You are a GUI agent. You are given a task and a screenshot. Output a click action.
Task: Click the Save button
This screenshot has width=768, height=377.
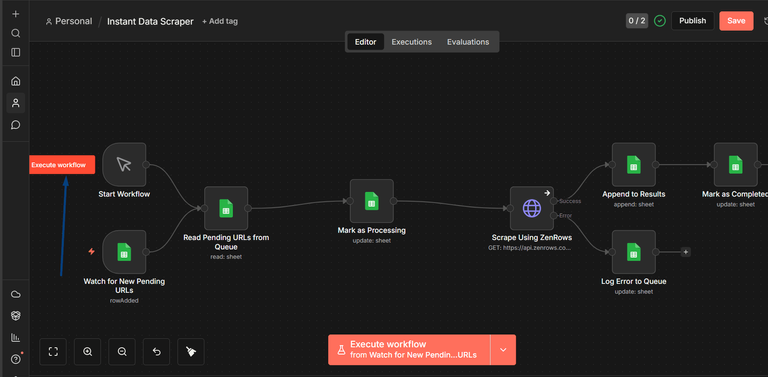[736, 21]
